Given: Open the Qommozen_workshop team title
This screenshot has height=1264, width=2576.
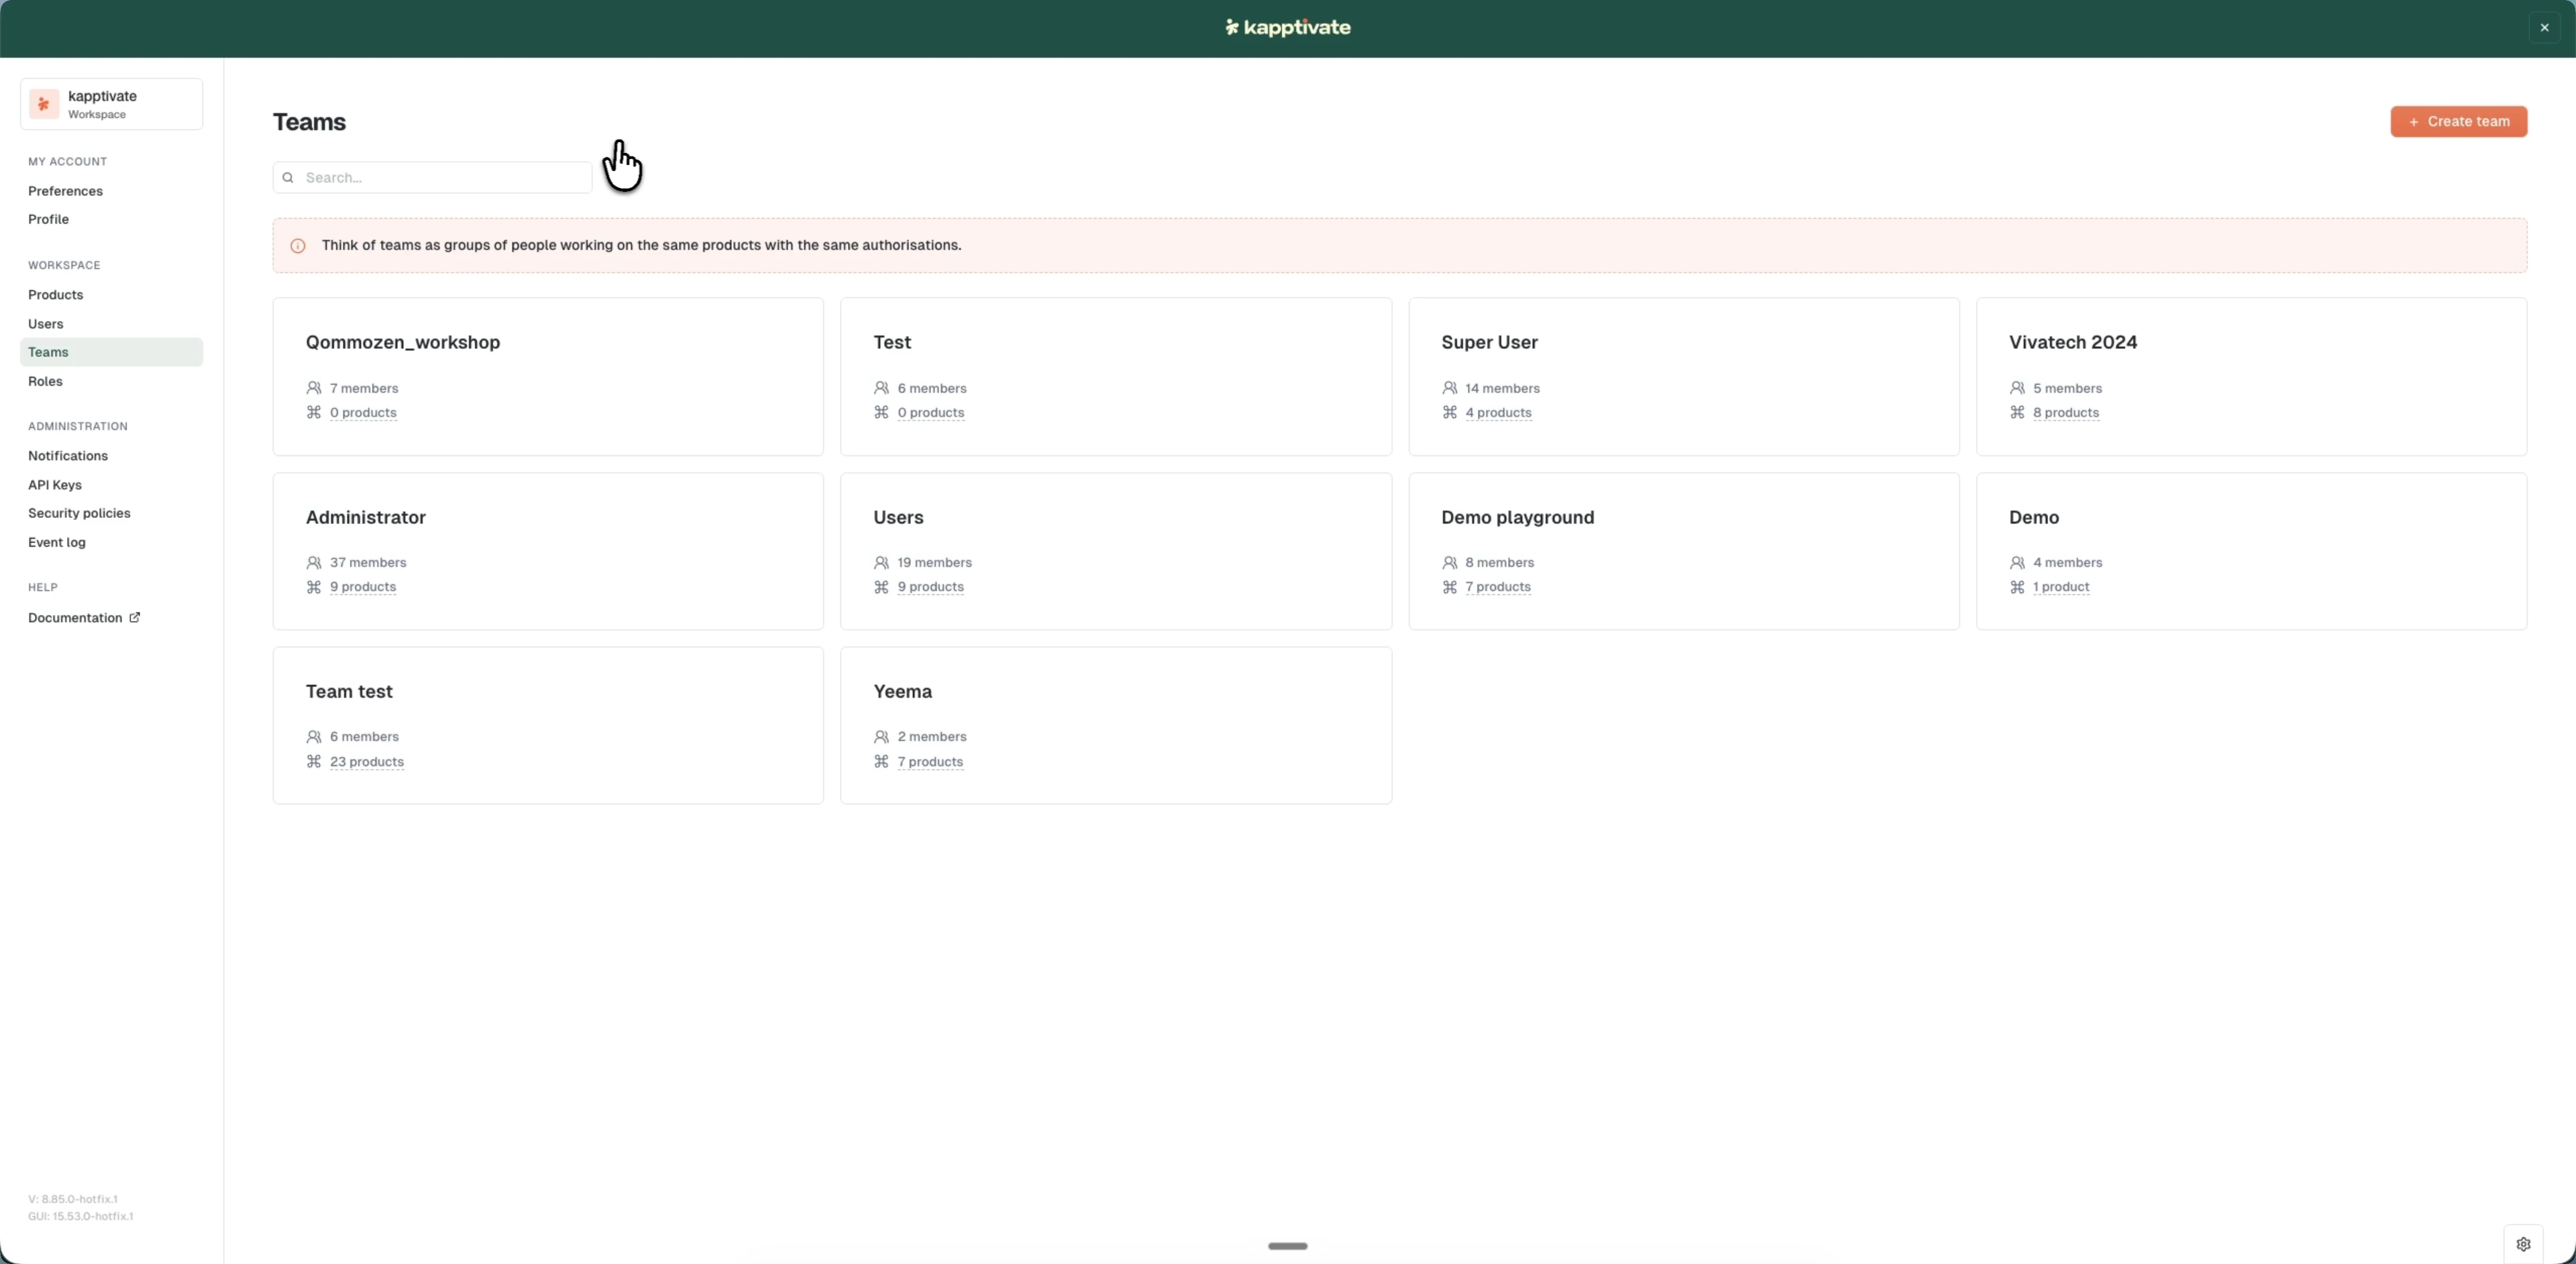Looking at the screenshot, I should [403, 343].
